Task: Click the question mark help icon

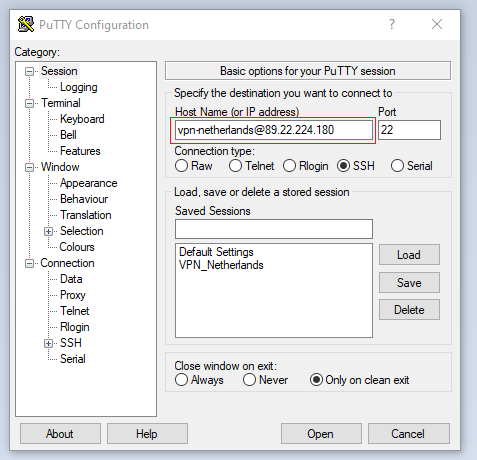Action: coord(392,24)
